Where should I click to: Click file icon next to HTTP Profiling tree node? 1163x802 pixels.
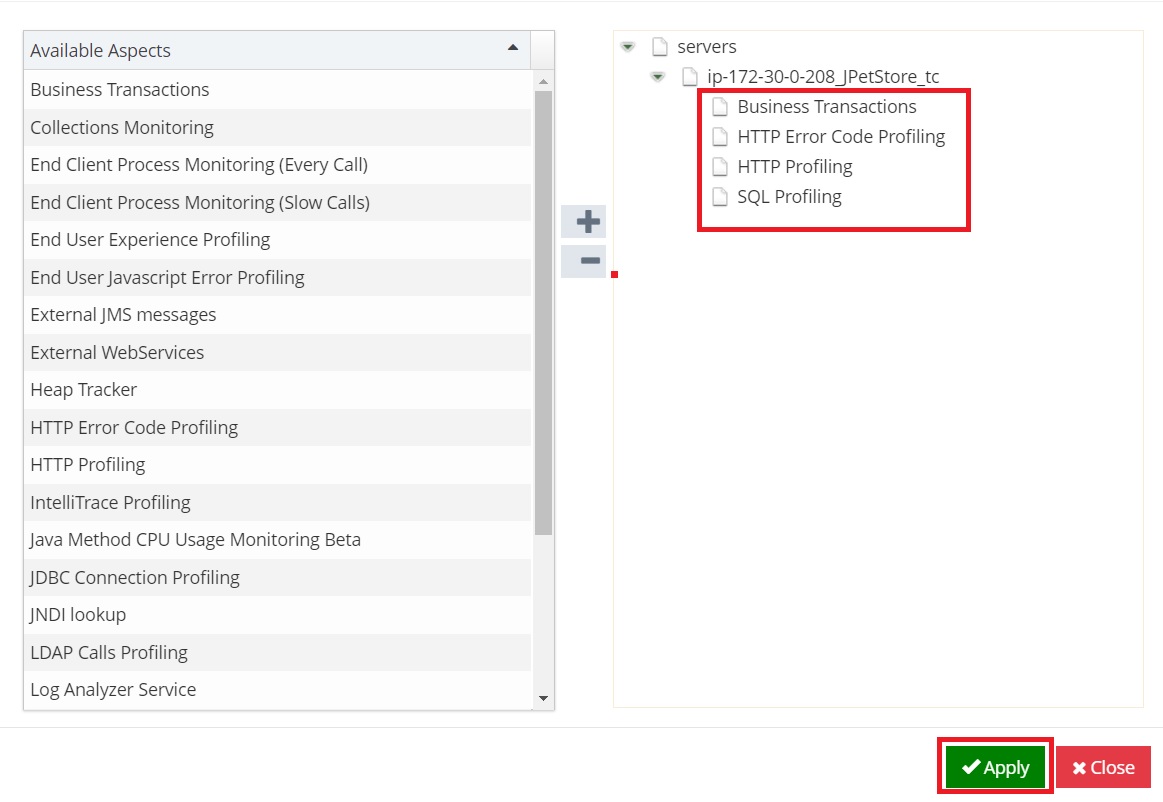coord(720,167)
